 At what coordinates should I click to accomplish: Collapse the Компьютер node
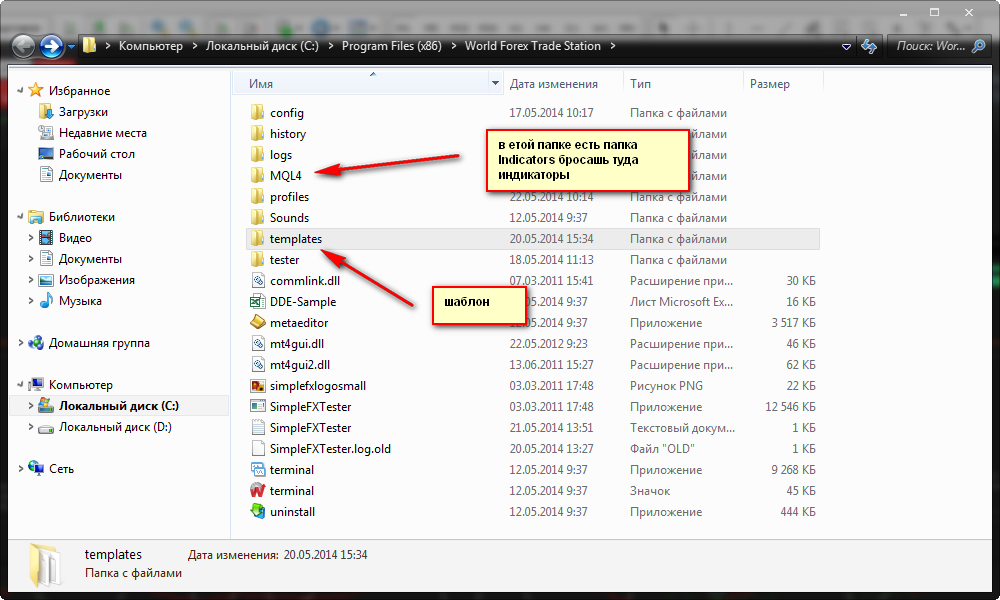[x=20, y=385]
